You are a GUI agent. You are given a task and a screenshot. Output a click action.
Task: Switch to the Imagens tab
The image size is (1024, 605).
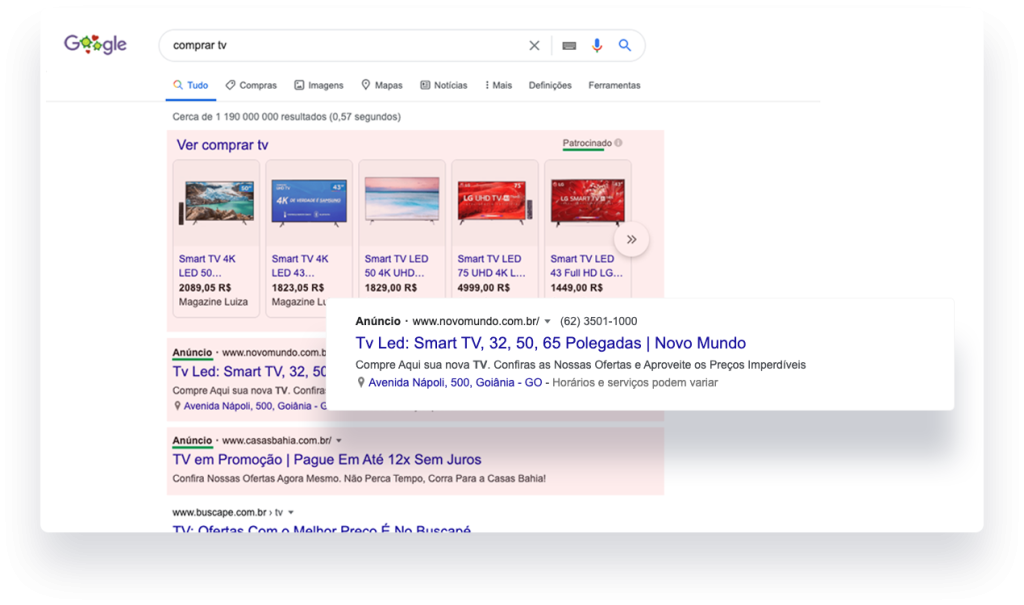(318, 85)
